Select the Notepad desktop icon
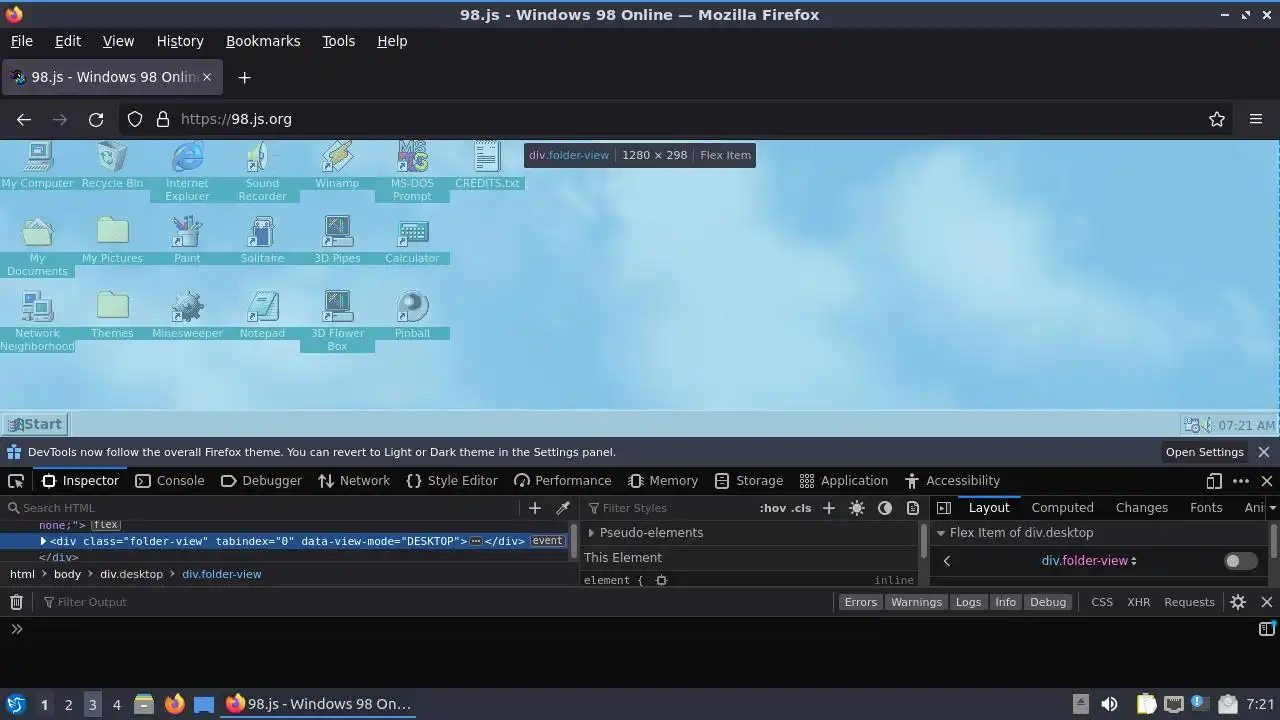This screenshot has height=720, width=1280. pyautogui.click(x=262, y=315)
